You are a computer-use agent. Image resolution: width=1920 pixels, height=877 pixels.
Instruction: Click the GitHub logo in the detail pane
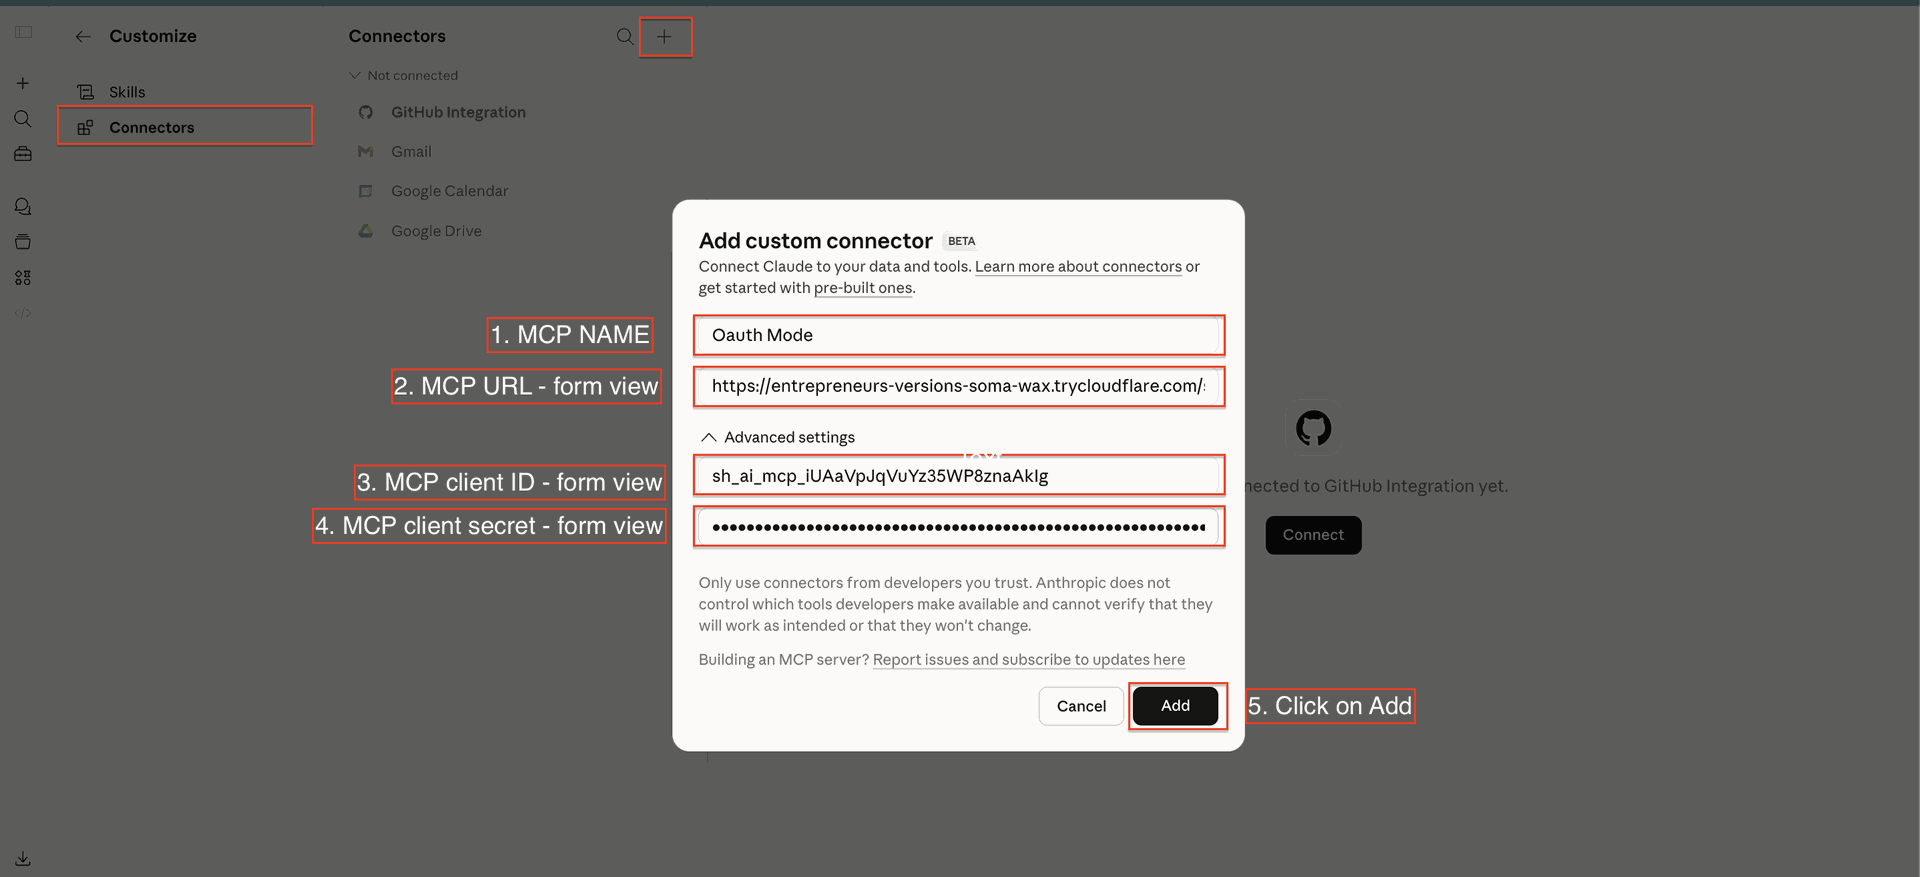1313,428
